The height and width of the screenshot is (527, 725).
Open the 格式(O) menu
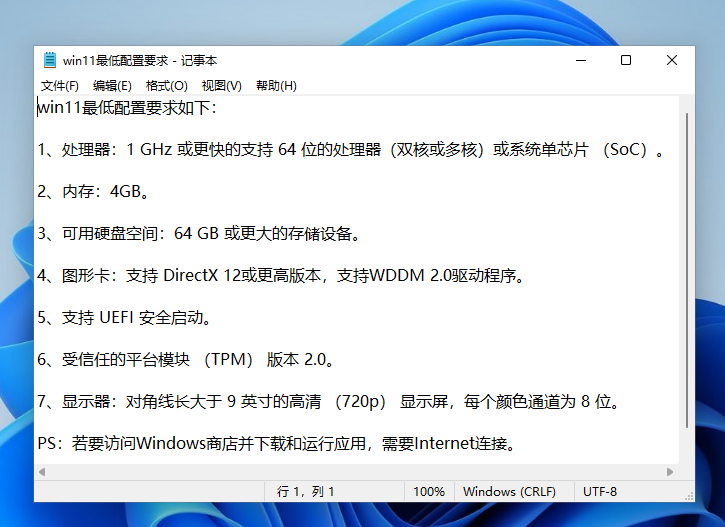tap(166, 86)
